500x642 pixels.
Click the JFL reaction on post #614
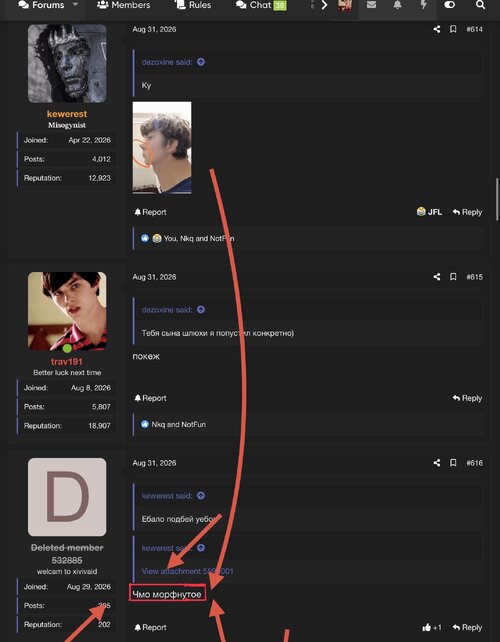point(429,212)
